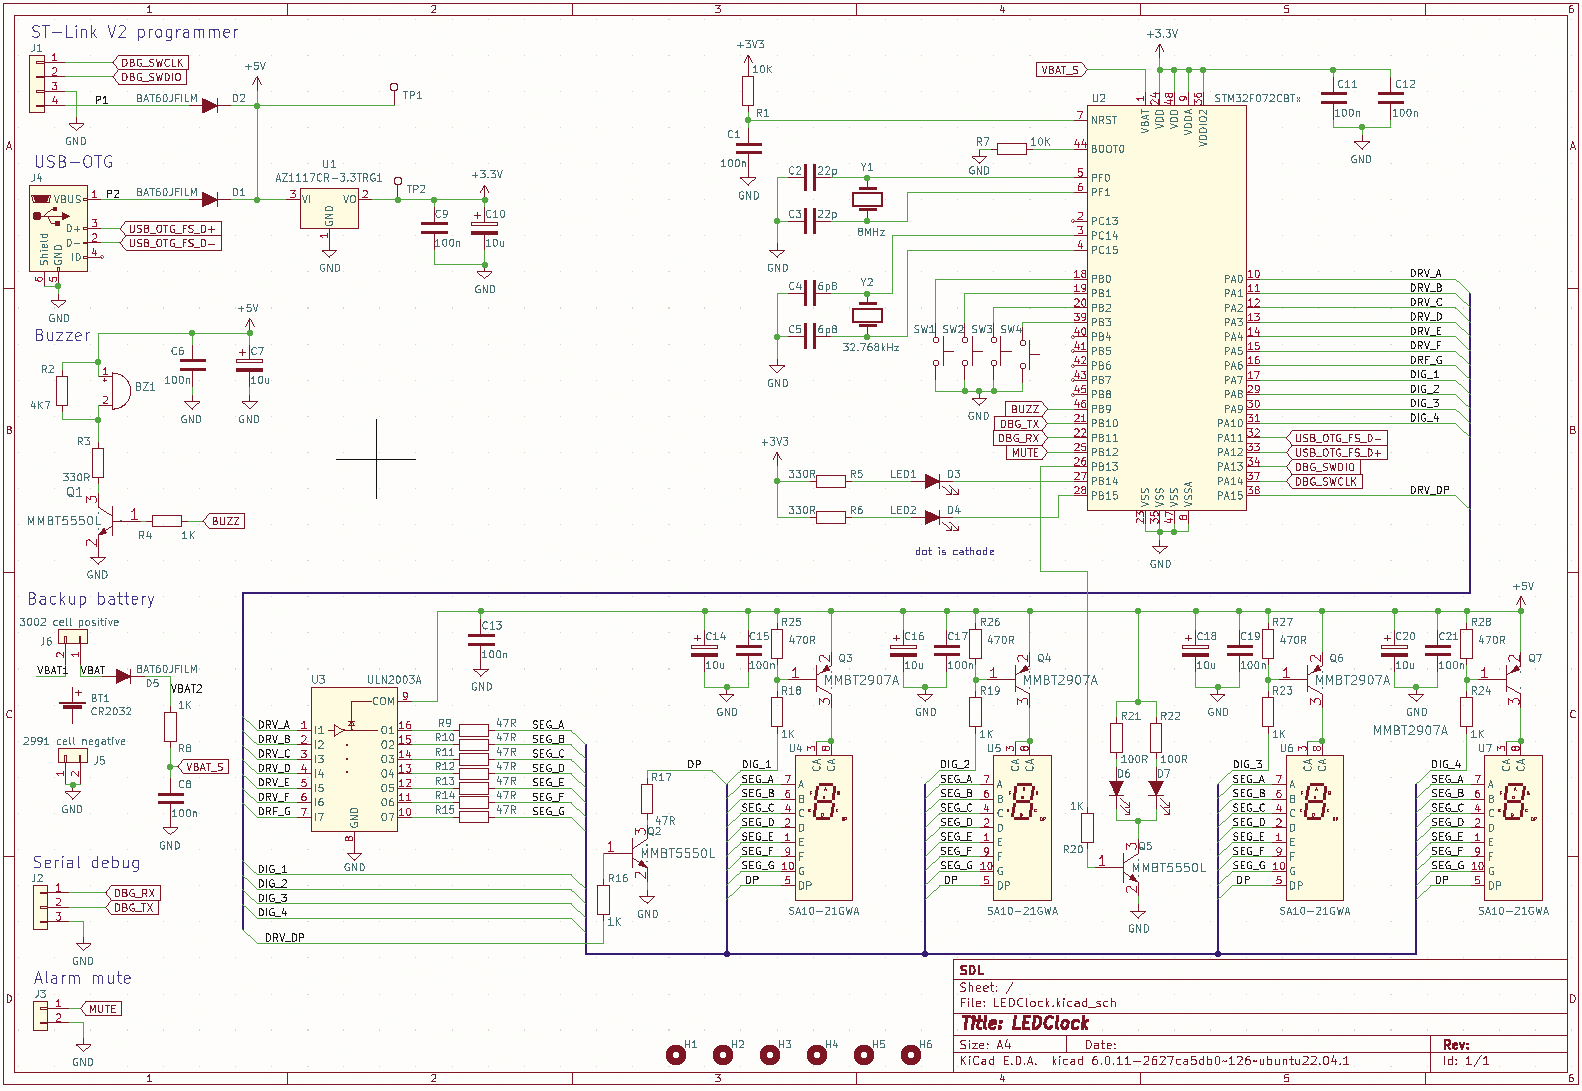Select the BT1 CR2032 battery symbol
Image resolution: width=1582 pixels, height=1091 pixels.
pos(72,704)
